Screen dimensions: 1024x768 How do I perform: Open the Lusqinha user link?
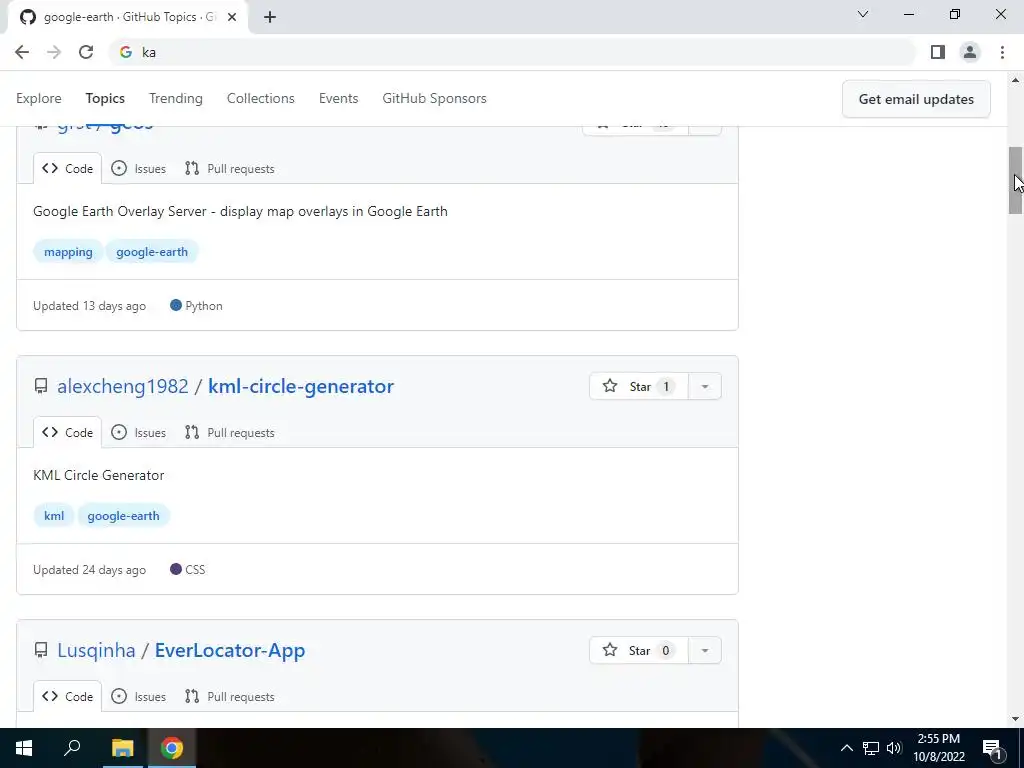tap(96, 650)
